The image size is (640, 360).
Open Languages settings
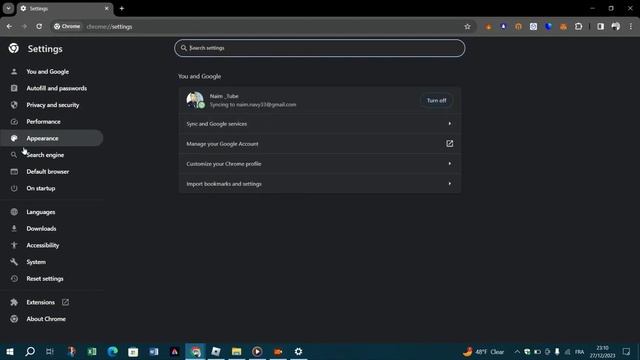click(41, 212)
